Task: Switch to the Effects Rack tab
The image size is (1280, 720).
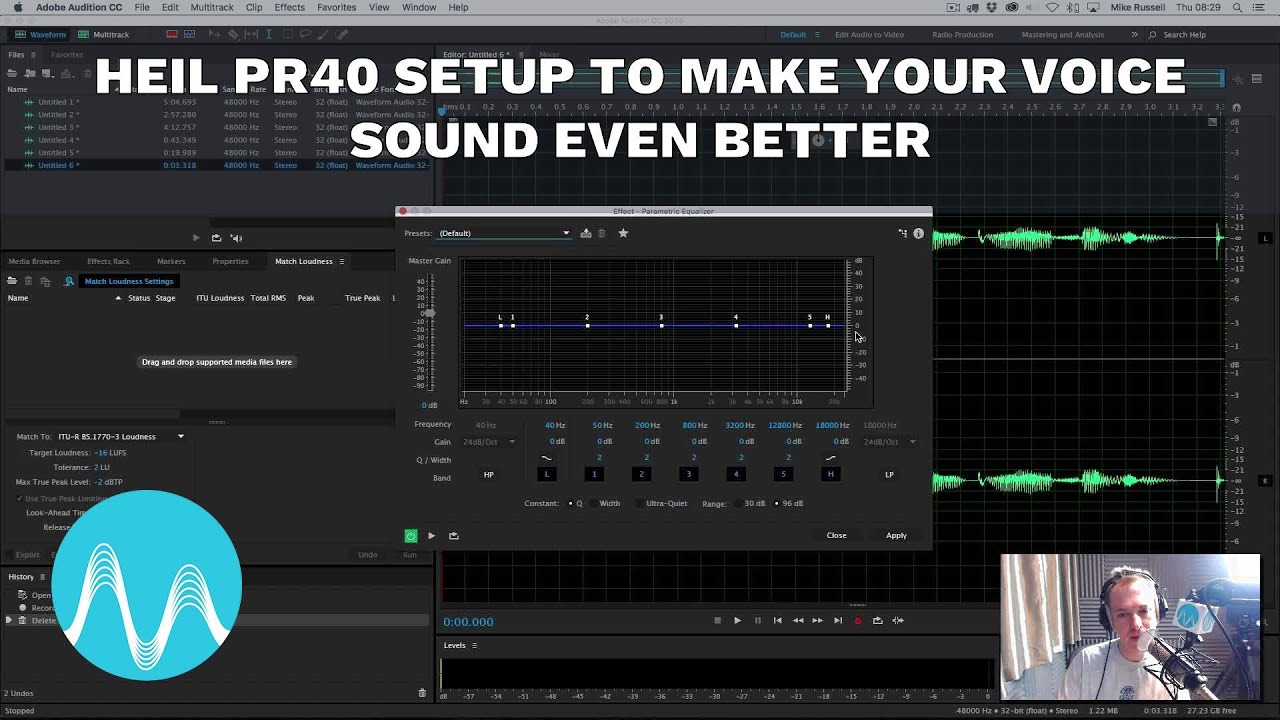Action: 108,262
